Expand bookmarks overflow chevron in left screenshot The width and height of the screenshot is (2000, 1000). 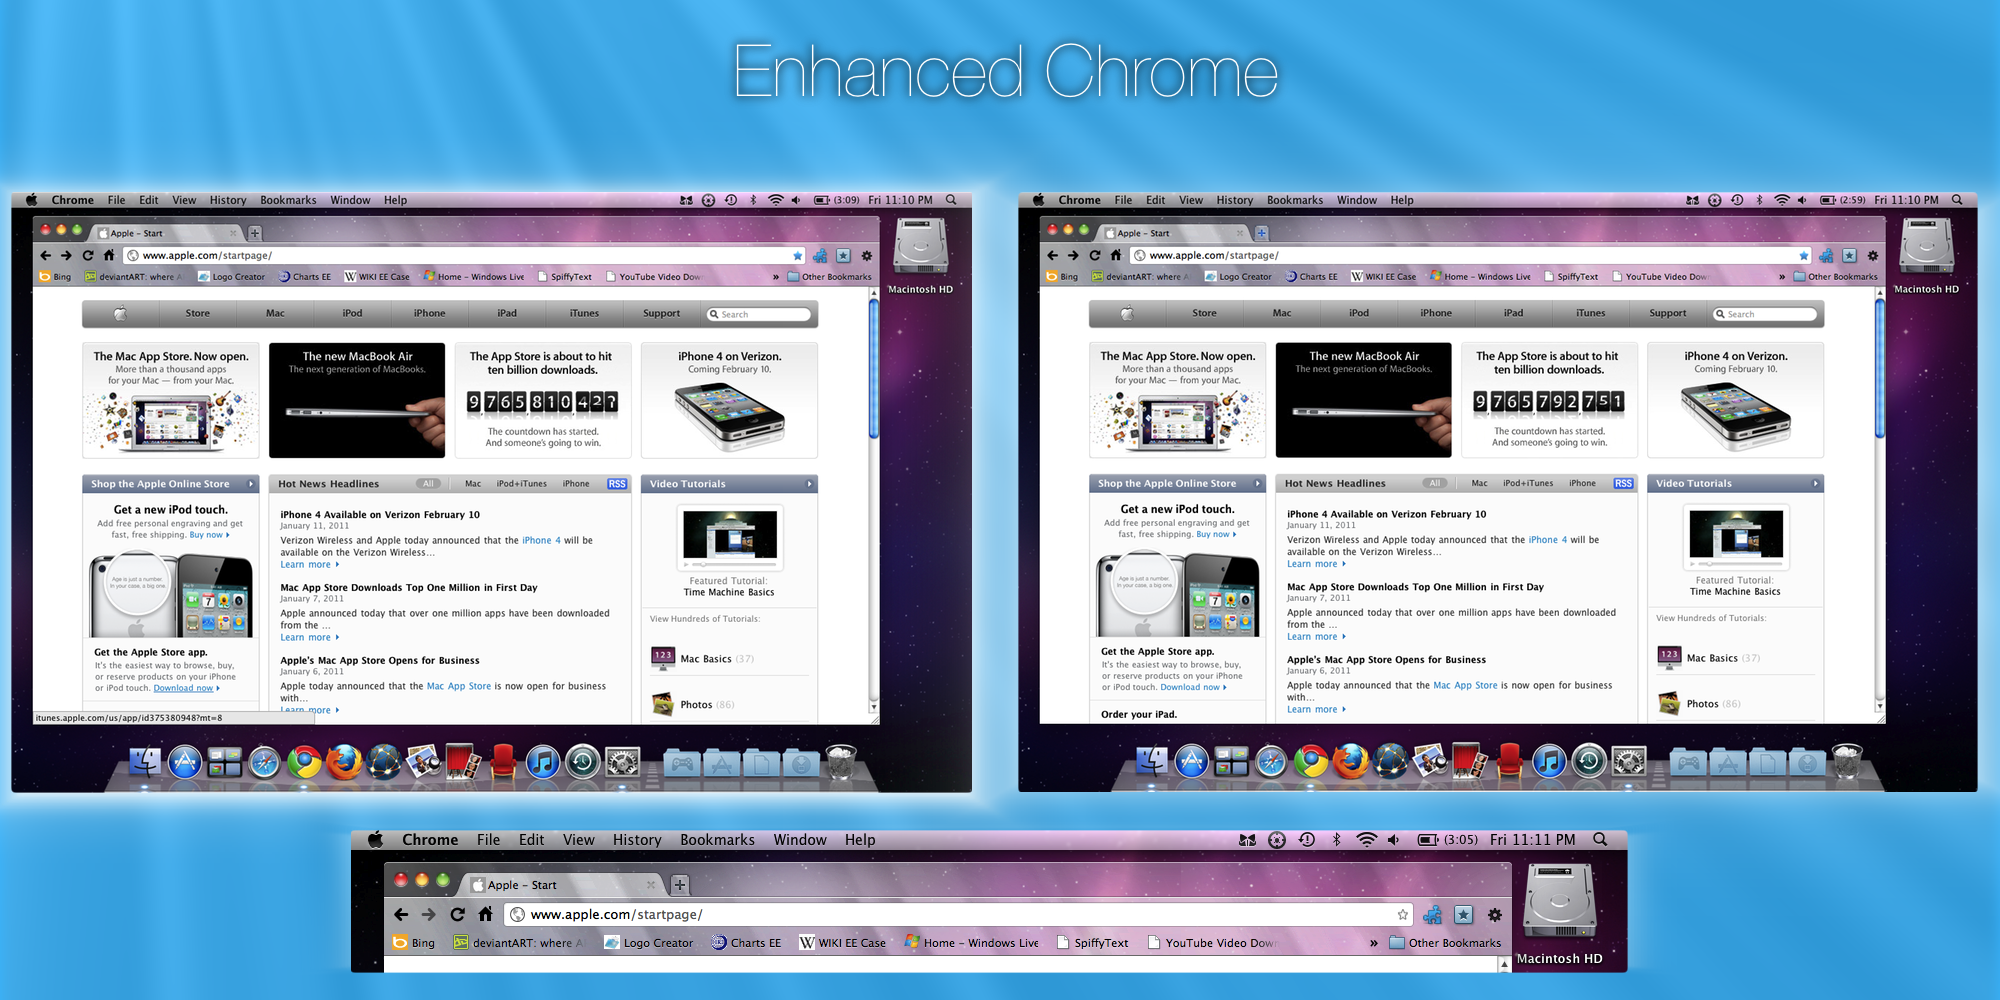(775, 277)
